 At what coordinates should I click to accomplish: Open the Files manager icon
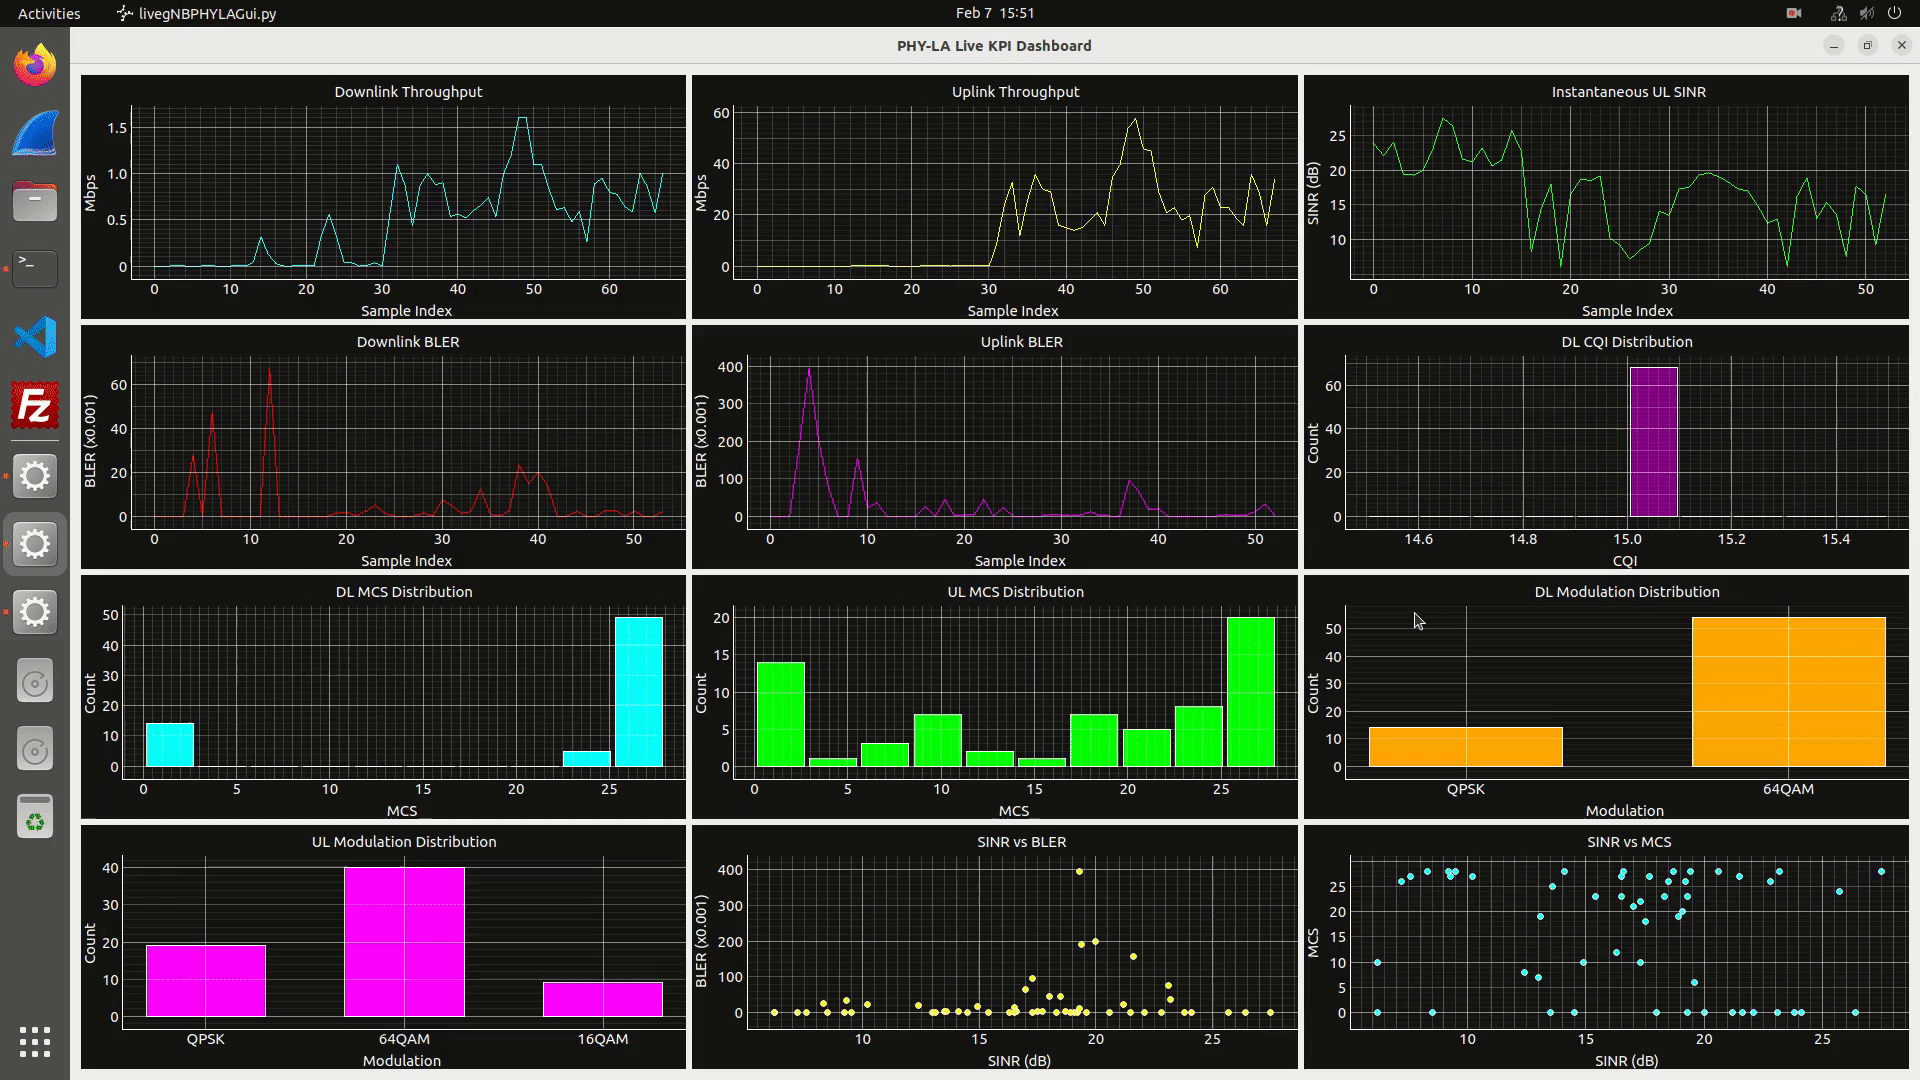(x=35, y=201)
